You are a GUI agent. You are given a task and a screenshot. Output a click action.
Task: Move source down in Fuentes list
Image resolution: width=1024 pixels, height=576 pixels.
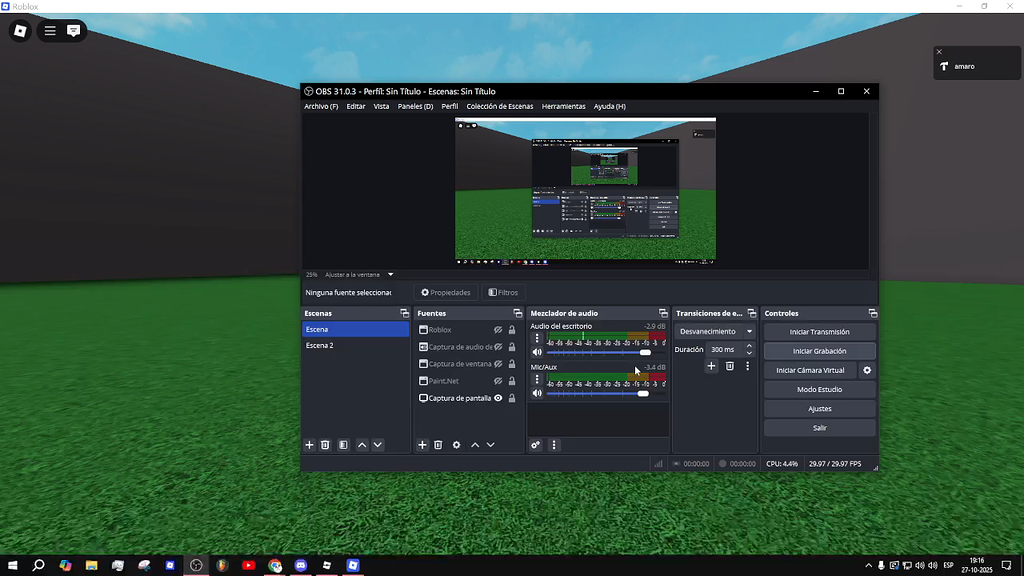tap(490, 445)
